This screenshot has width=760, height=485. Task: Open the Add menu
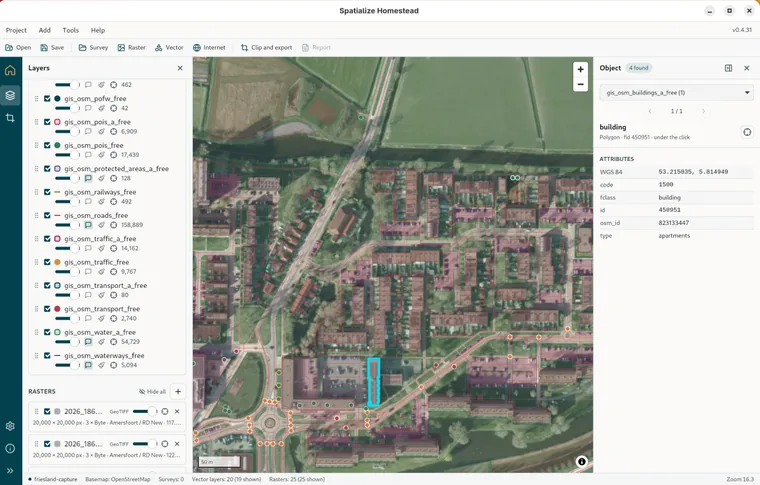tap(45, 30)
